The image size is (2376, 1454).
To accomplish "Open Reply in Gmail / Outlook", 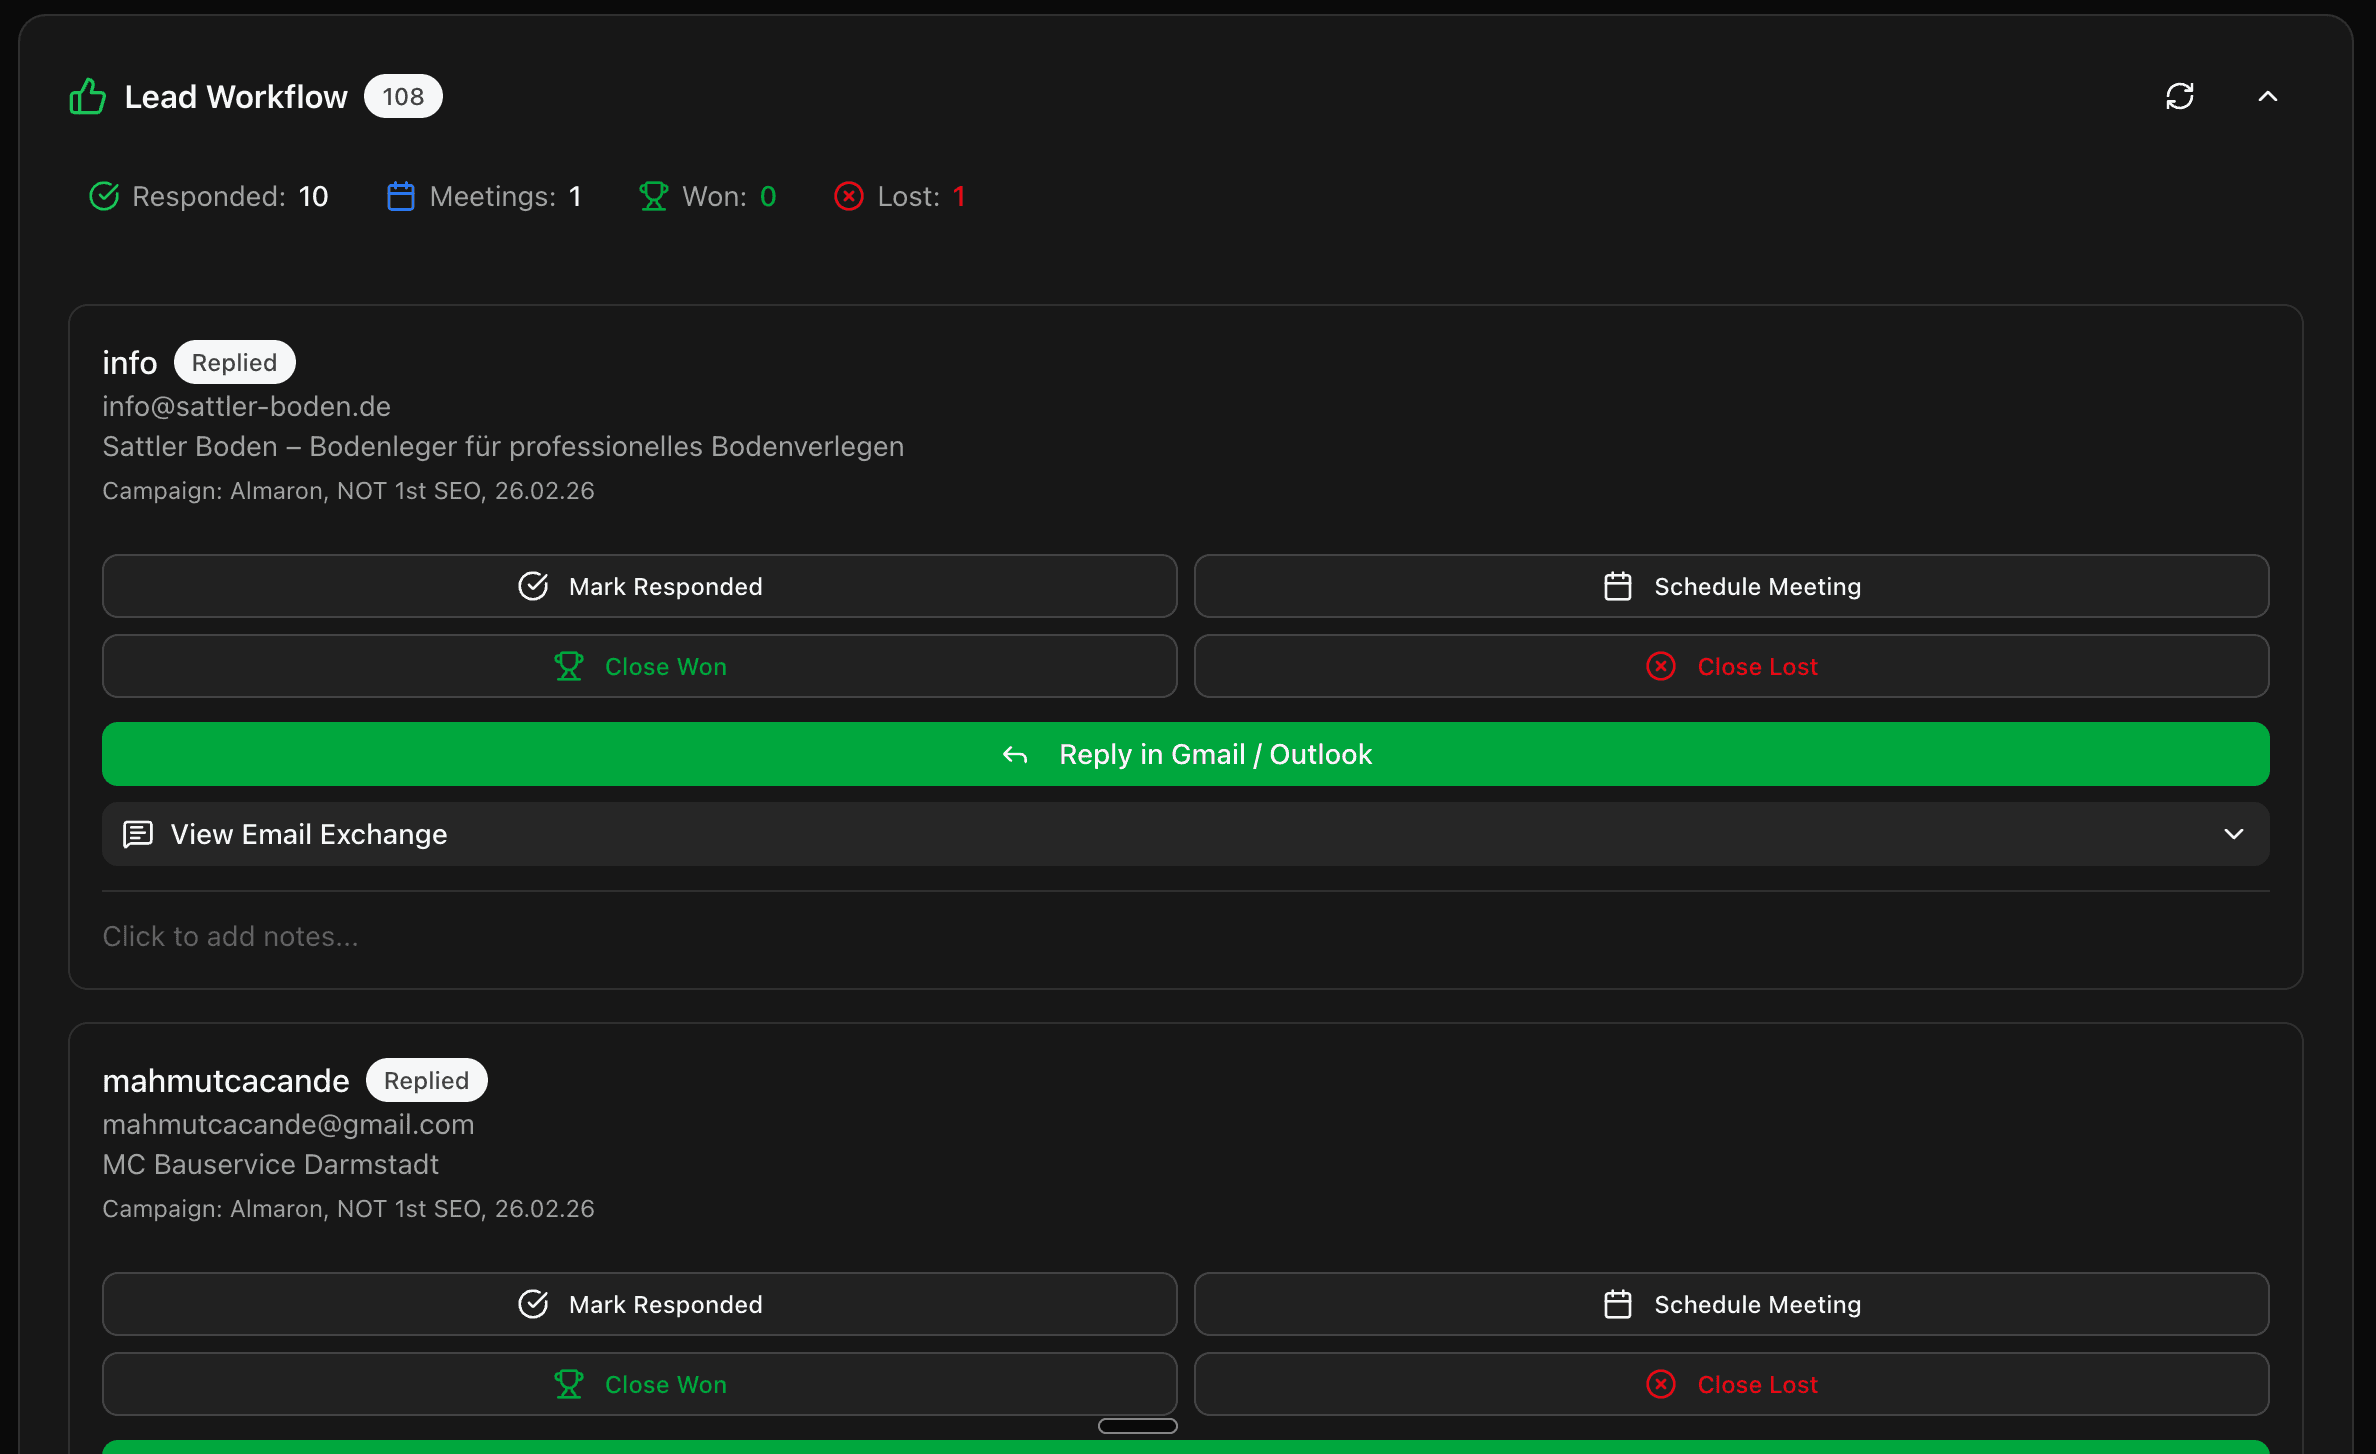I will click(1186, 754).
